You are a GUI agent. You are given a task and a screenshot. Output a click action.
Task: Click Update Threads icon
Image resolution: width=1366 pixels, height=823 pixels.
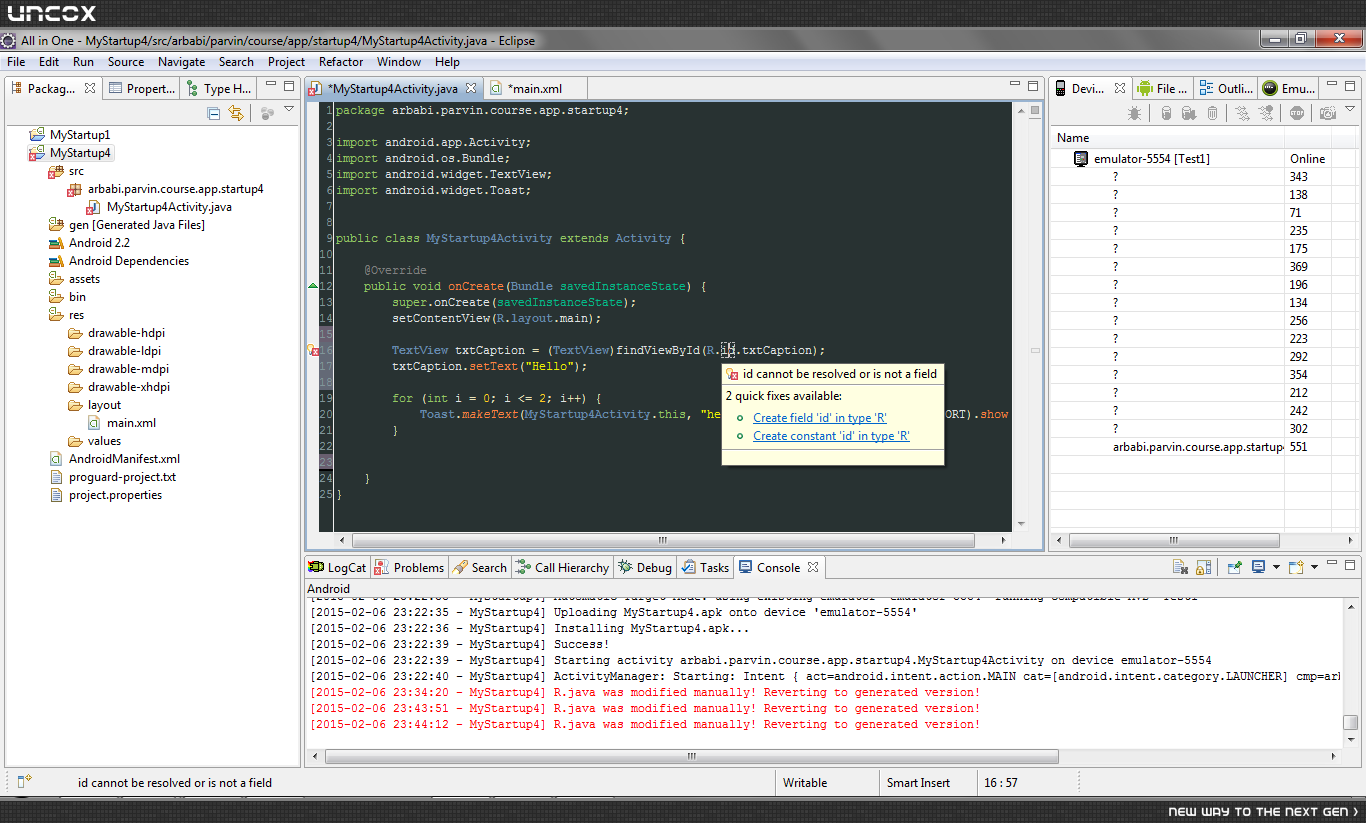tap(1242, 114)
